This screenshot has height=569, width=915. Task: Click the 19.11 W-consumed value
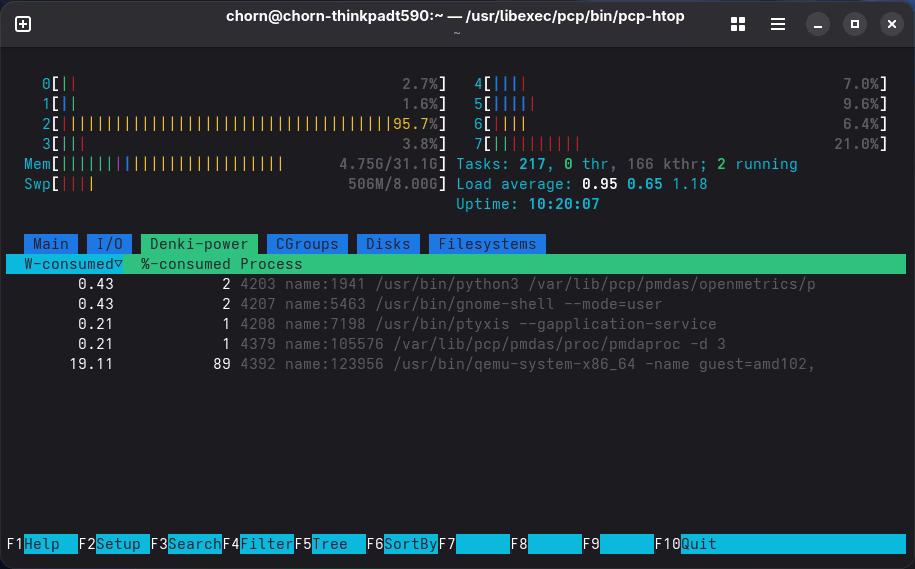coord(91,364)
